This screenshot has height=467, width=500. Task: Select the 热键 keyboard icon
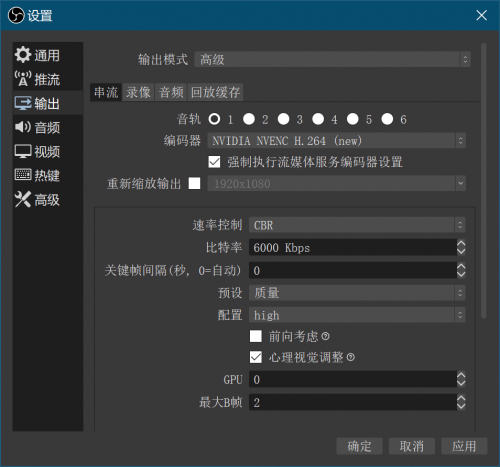coord(23,175)
